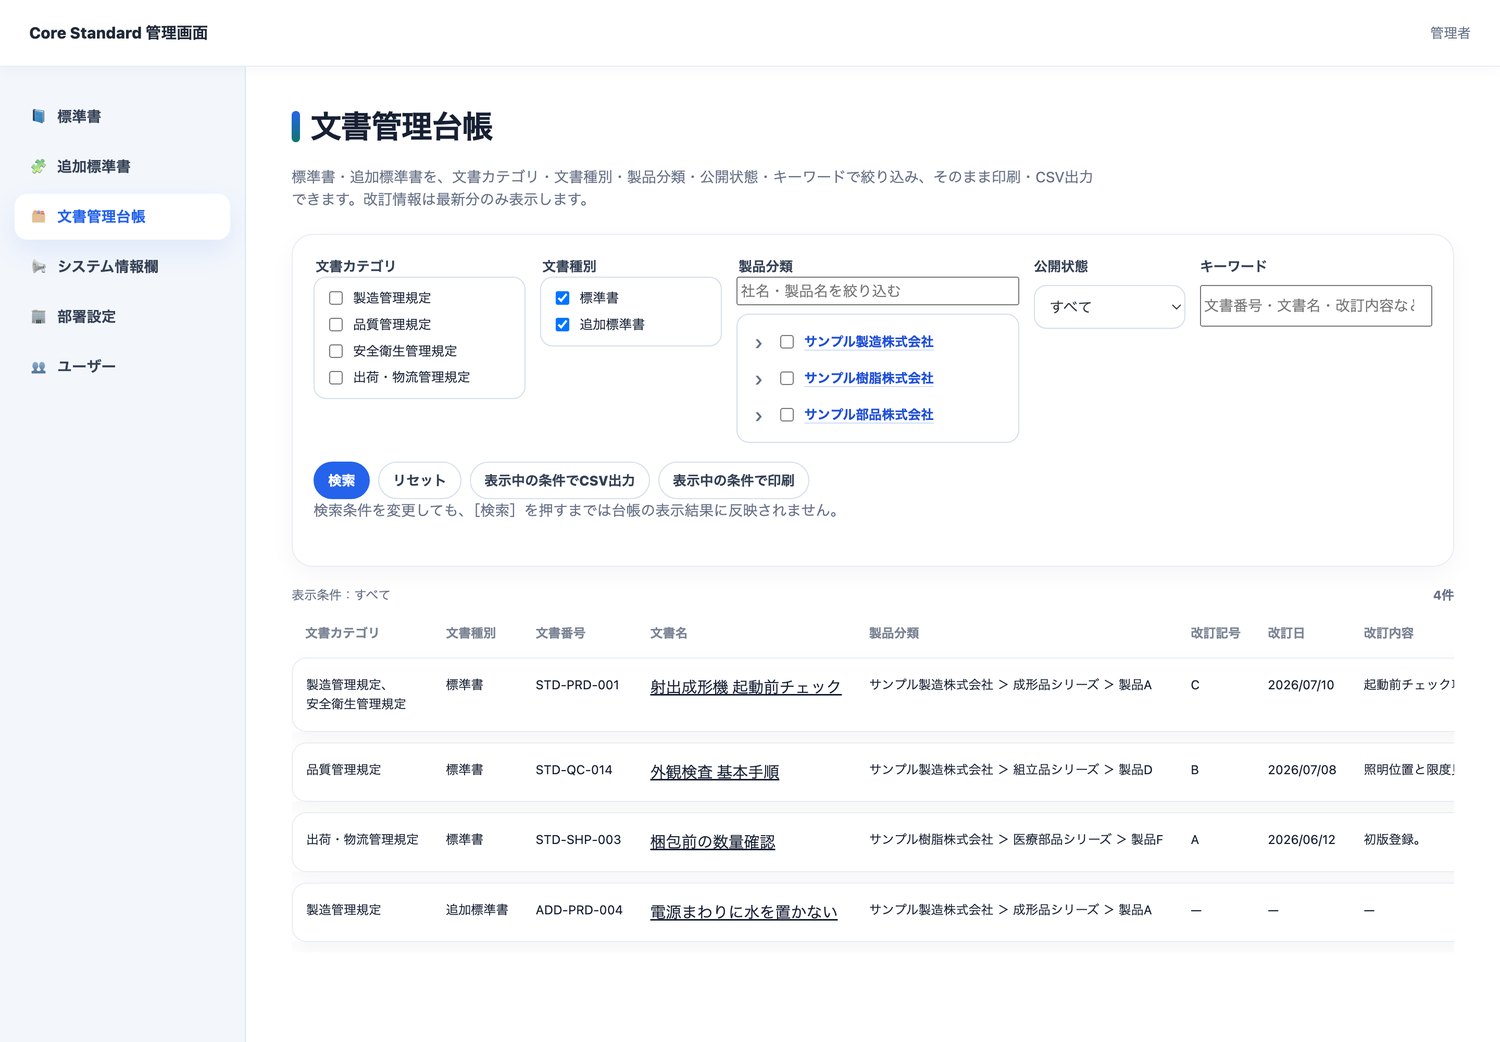Viewport: 1500px width, 1042px height.
Task: Click the 管理者 label in the header
Action: point(1450,33)
